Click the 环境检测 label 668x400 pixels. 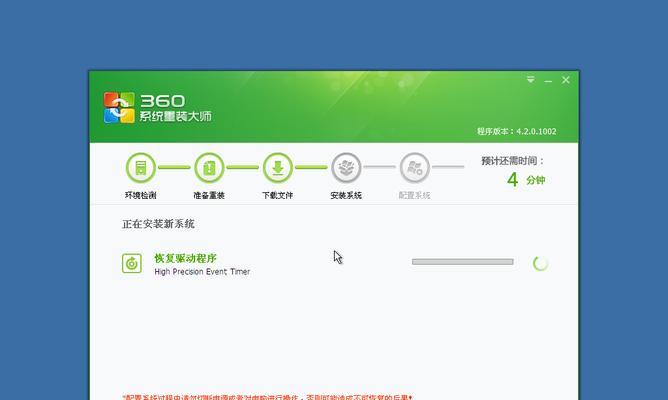141,195
